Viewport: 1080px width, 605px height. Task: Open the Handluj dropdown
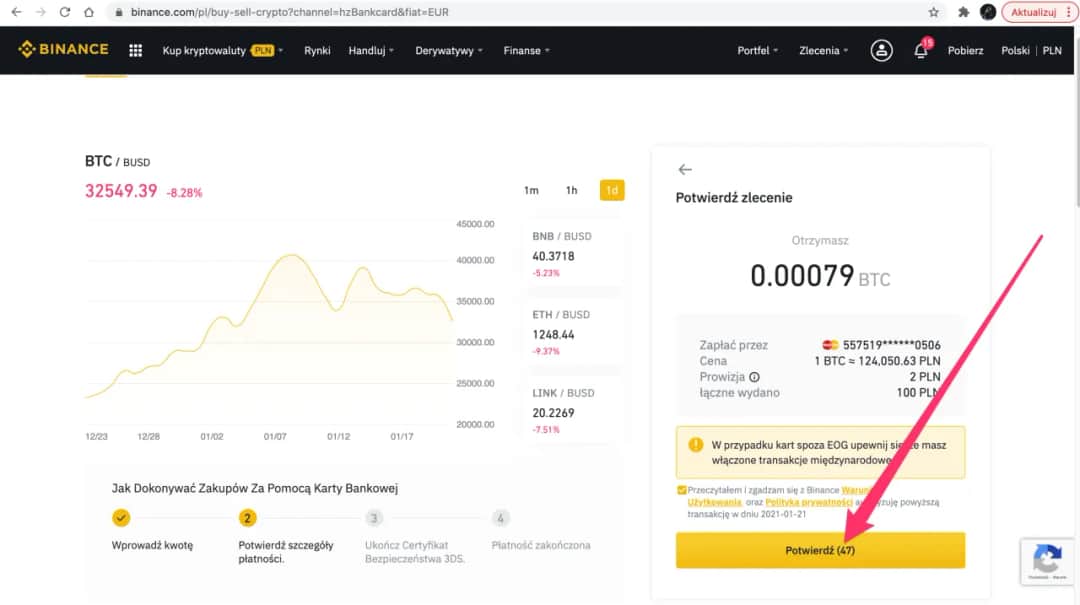click(366, 50)
